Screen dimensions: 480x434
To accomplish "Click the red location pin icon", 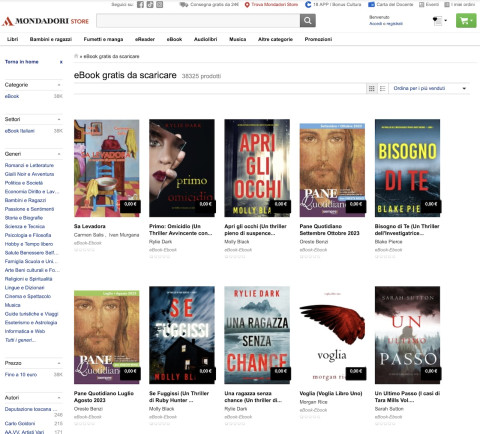I will [247, 5].
